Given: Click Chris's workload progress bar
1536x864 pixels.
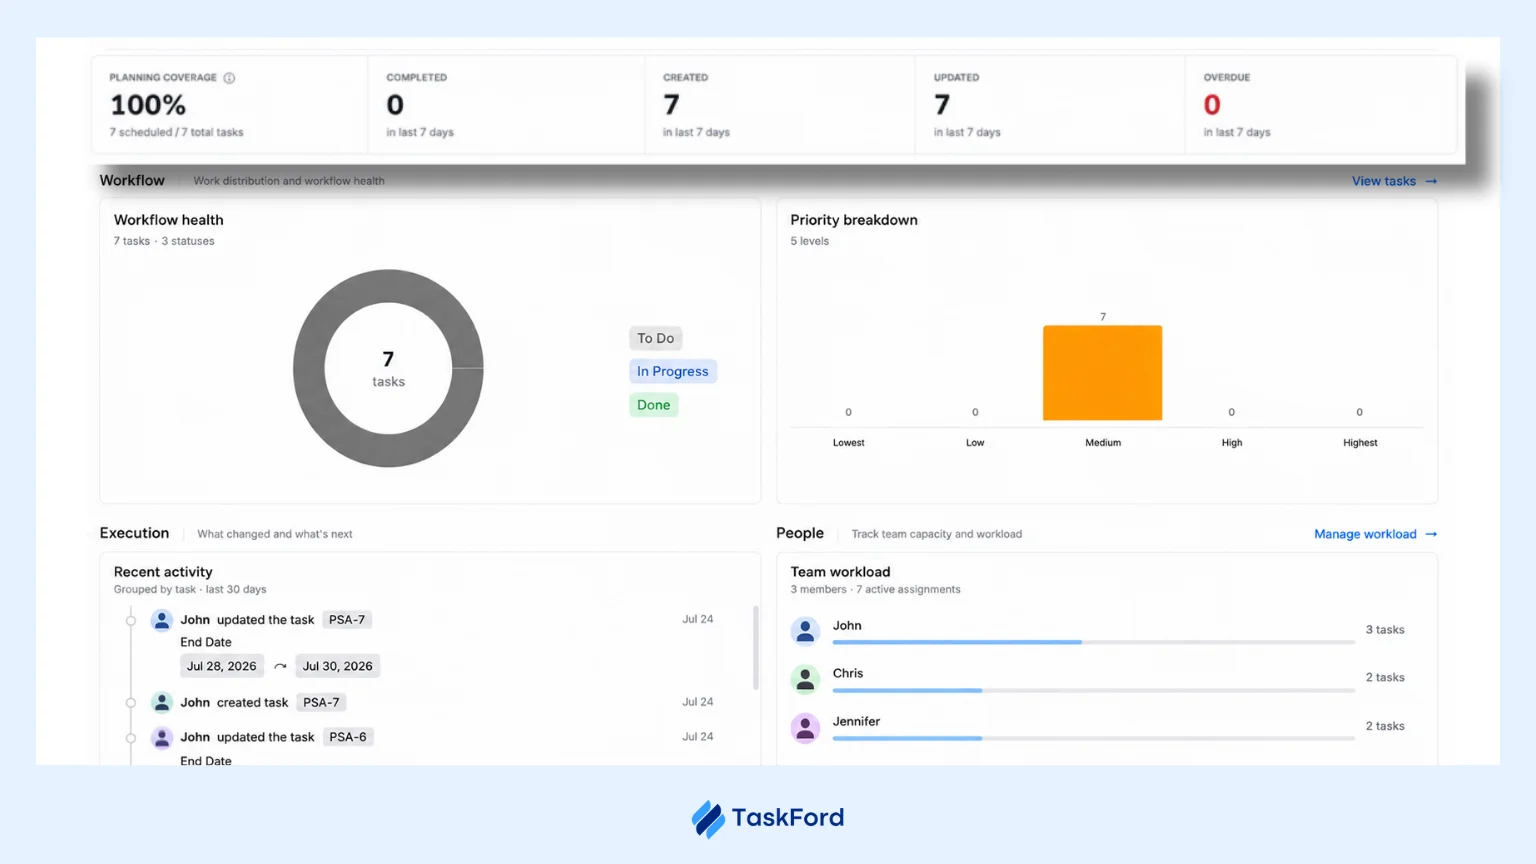Looking at the screenshot, I should tap(1094, 690).
